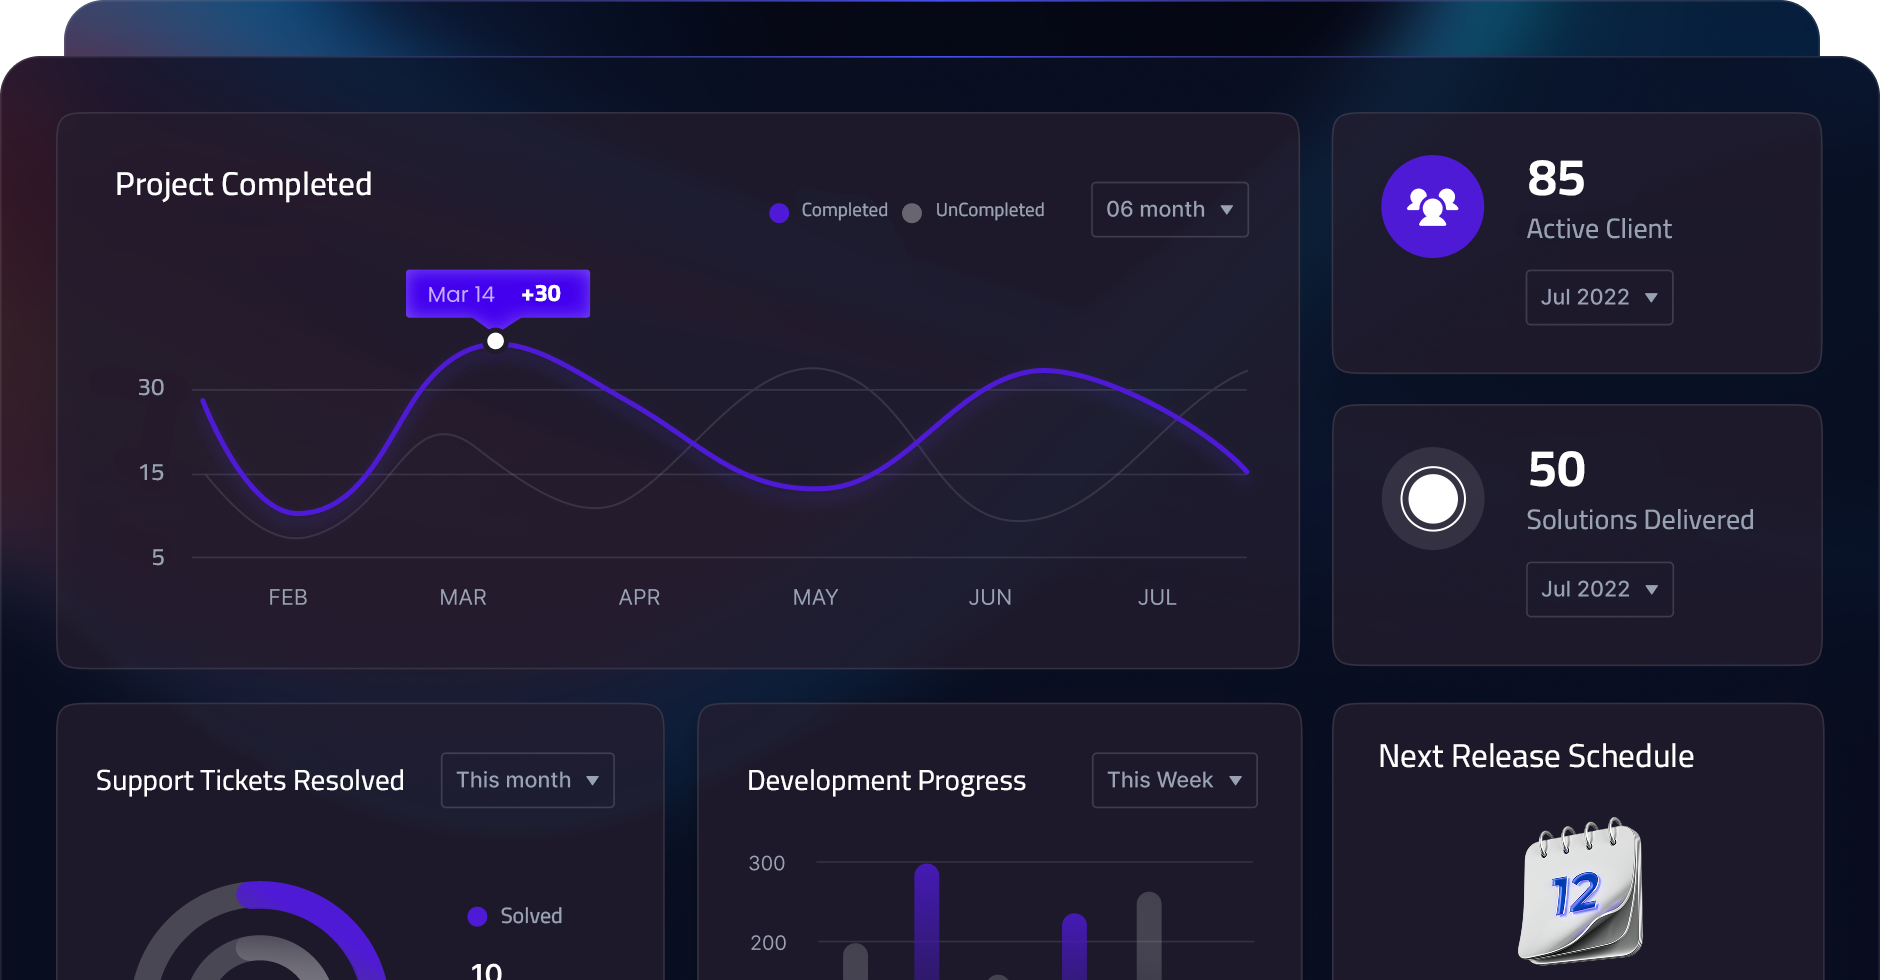Expand Solutions Delivered Jul 2022 dropdown
Image resolution: width=1880 pixels, height=980 pixels.
[1598, 590]
